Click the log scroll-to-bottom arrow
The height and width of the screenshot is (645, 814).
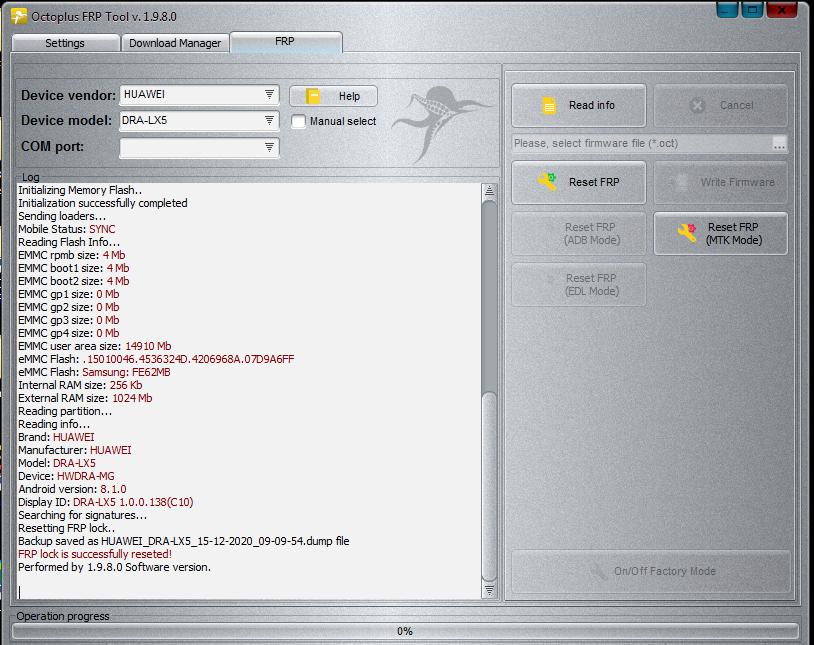coord(489,590)
